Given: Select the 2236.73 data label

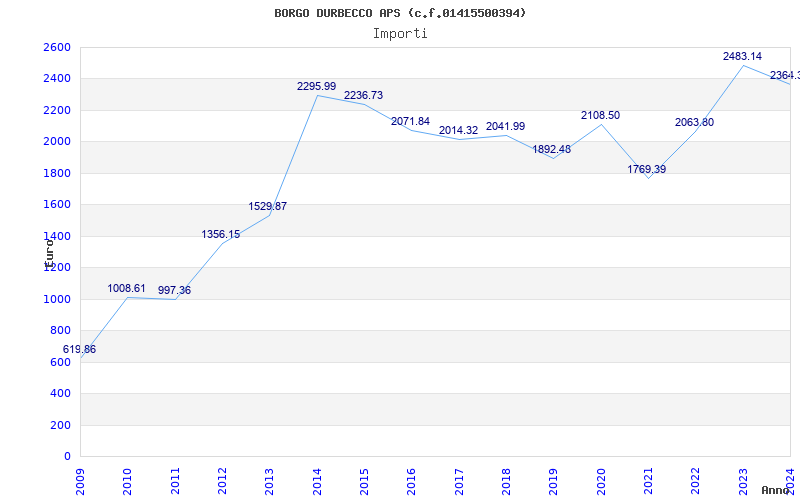Looking at the screenshot, I should point(363,95).
